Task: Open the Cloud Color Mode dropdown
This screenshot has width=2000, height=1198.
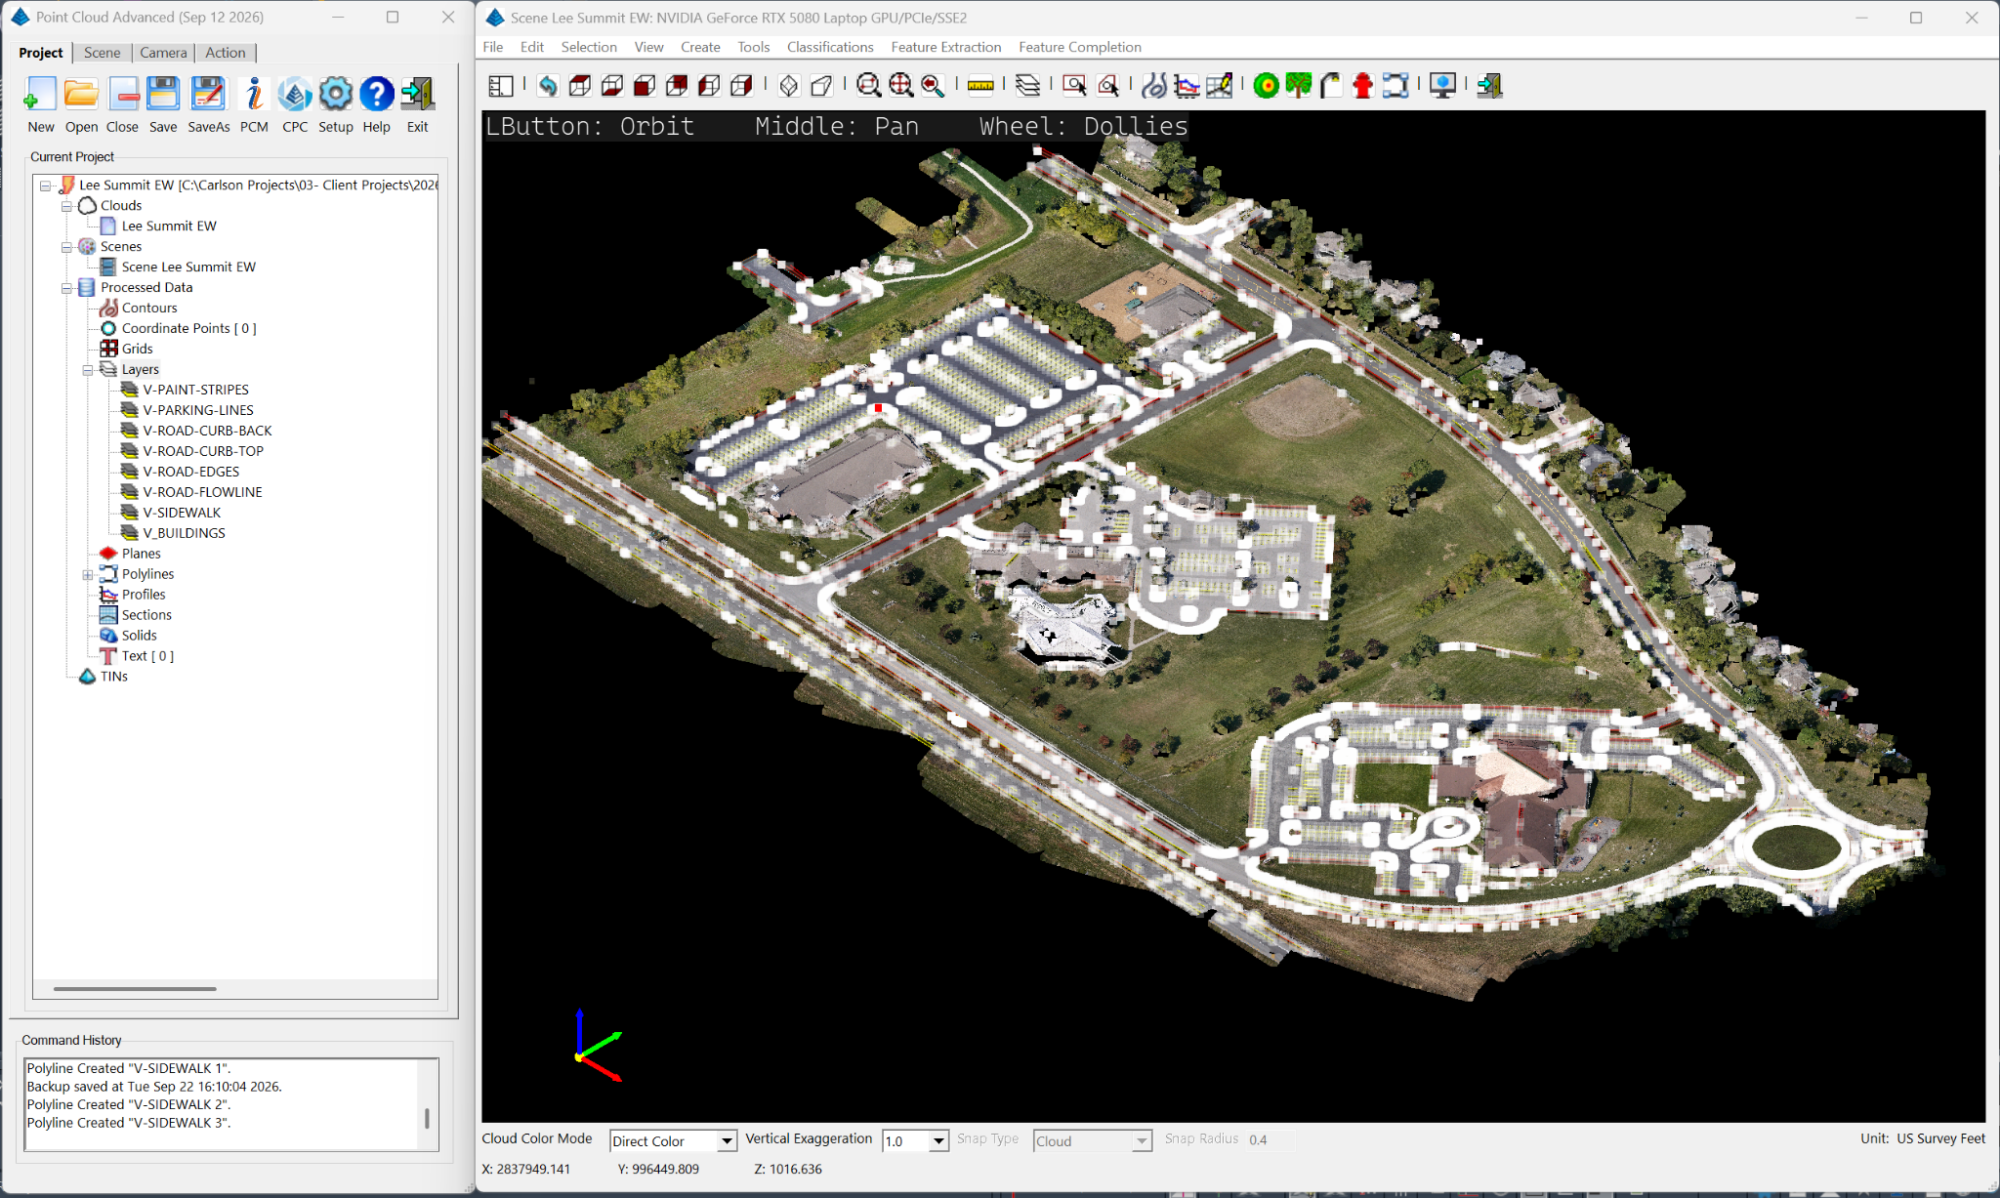Action: (x=673, y=1141)
